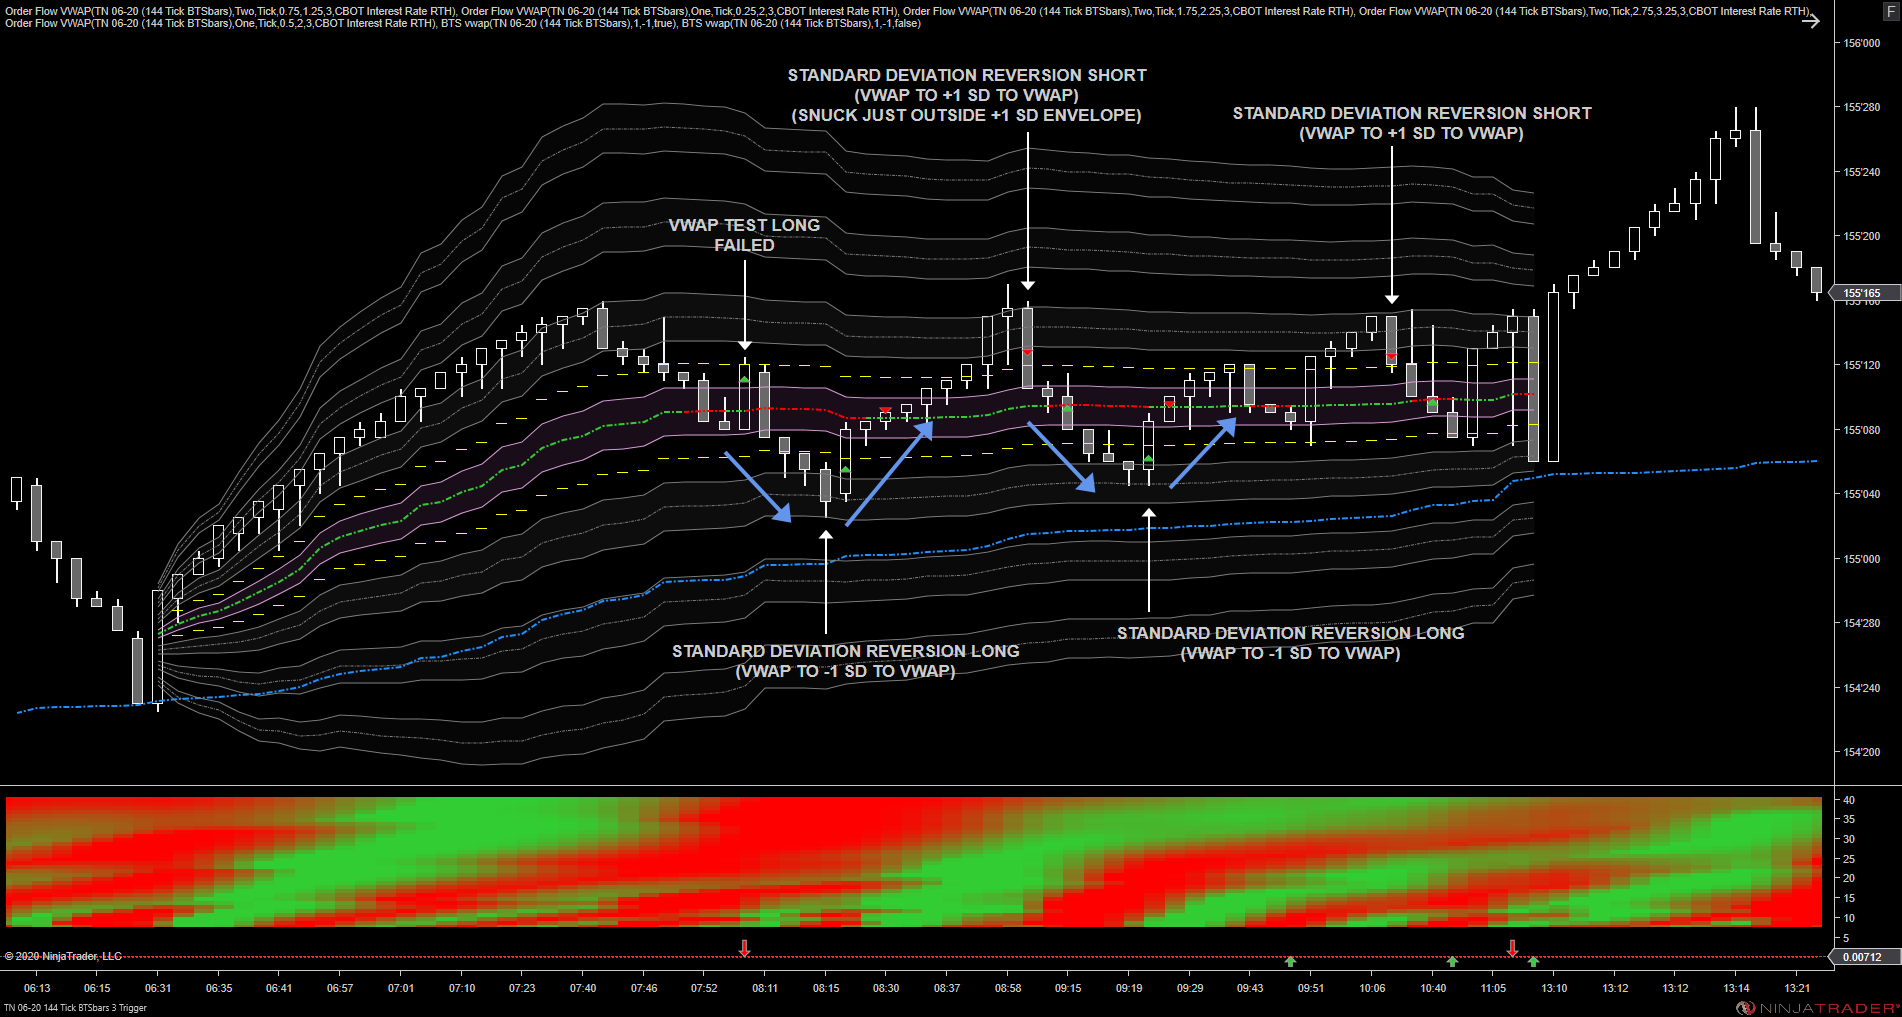Click the 40 value on the lower panel scale

[1849, 800]
